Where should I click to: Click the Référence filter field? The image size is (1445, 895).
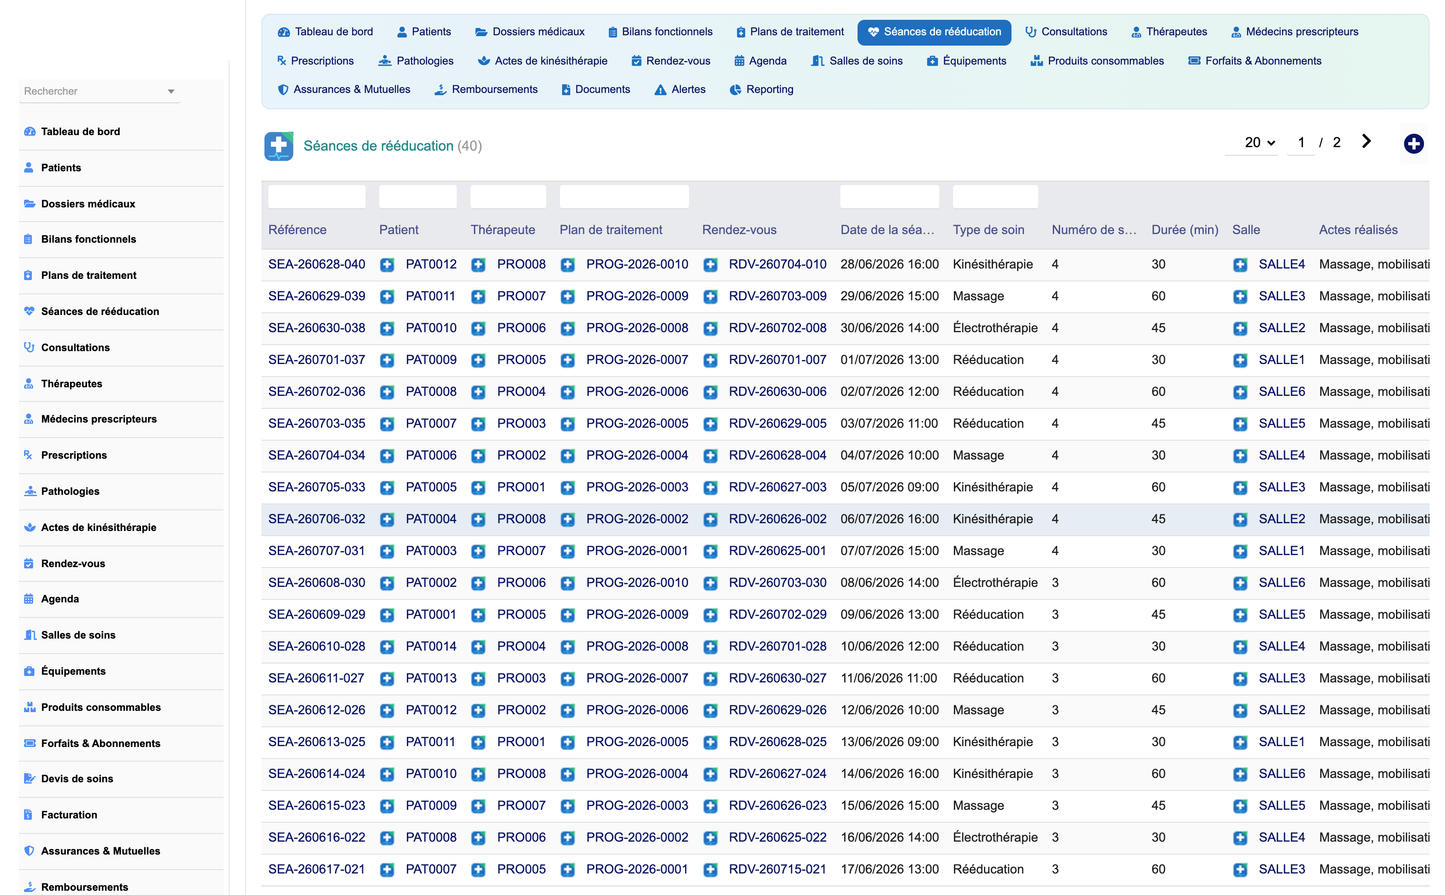pyautogui.click(x=316, y=197)
